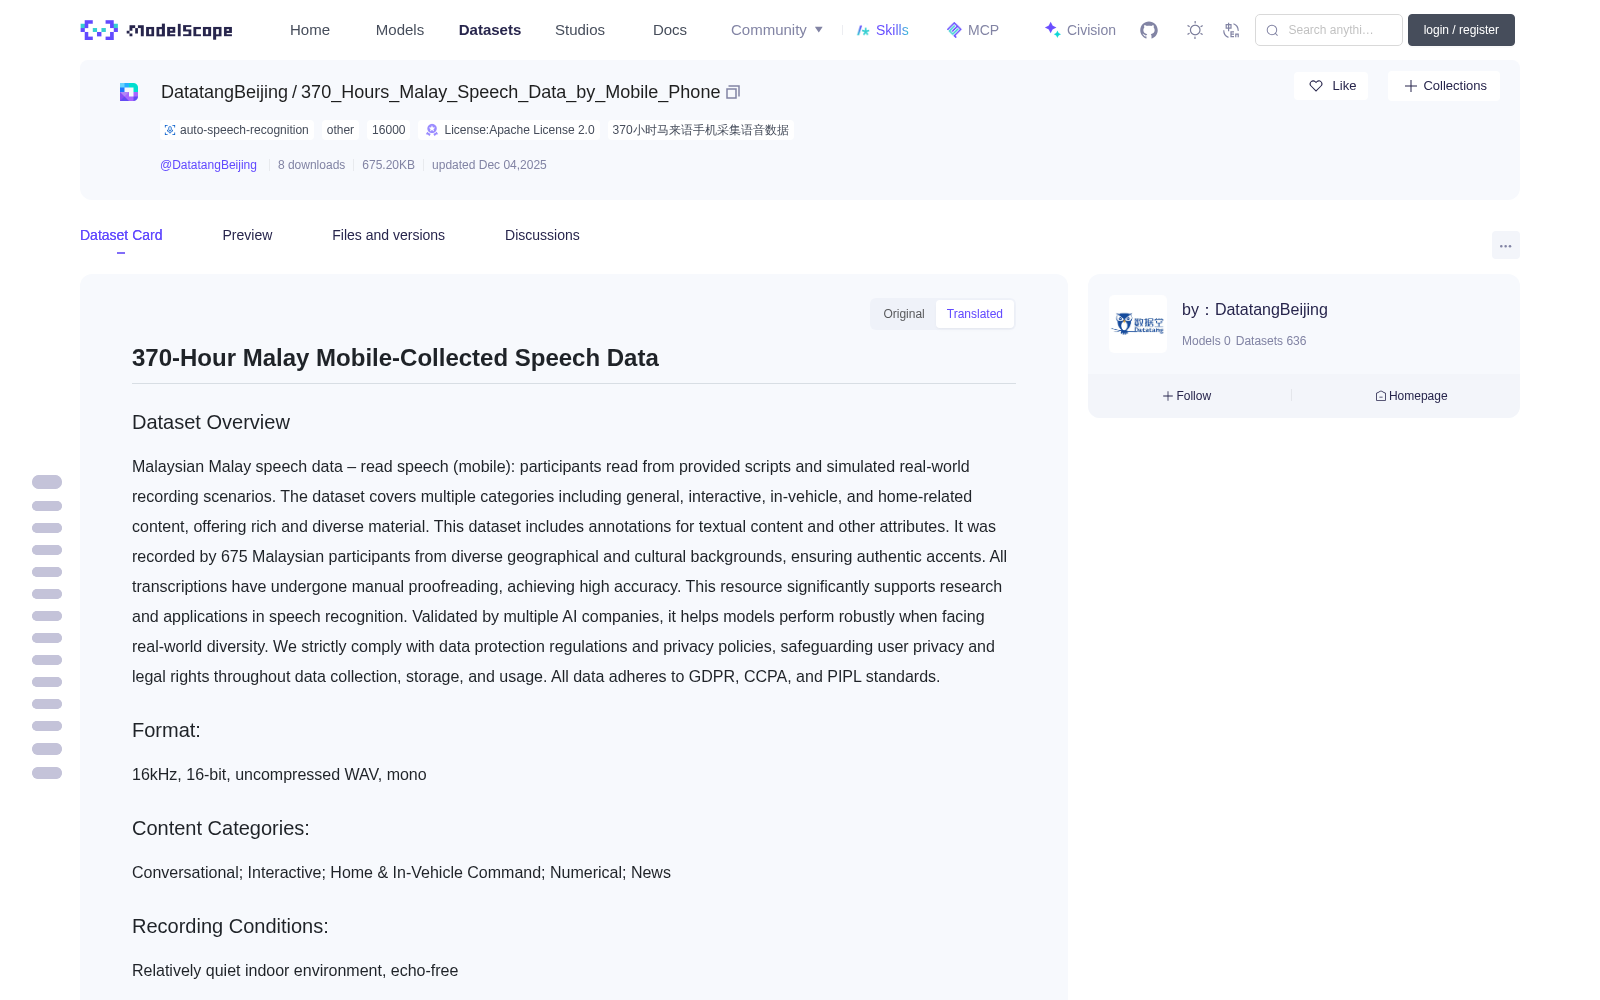Switch the card to Original language
The image size is (1600, 1000).
pyautogui.click(x=904, y=314)
